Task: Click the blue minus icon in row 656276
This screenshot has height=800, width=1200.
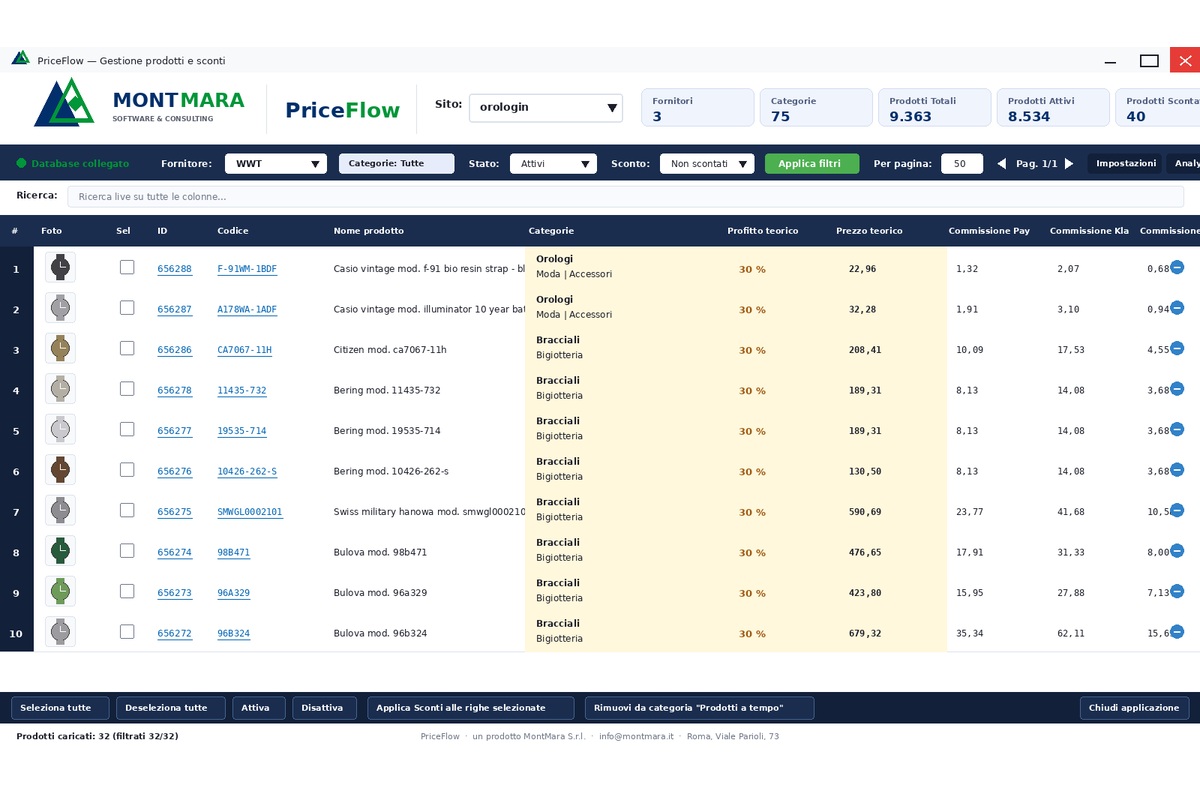Action: (1177, 470)
